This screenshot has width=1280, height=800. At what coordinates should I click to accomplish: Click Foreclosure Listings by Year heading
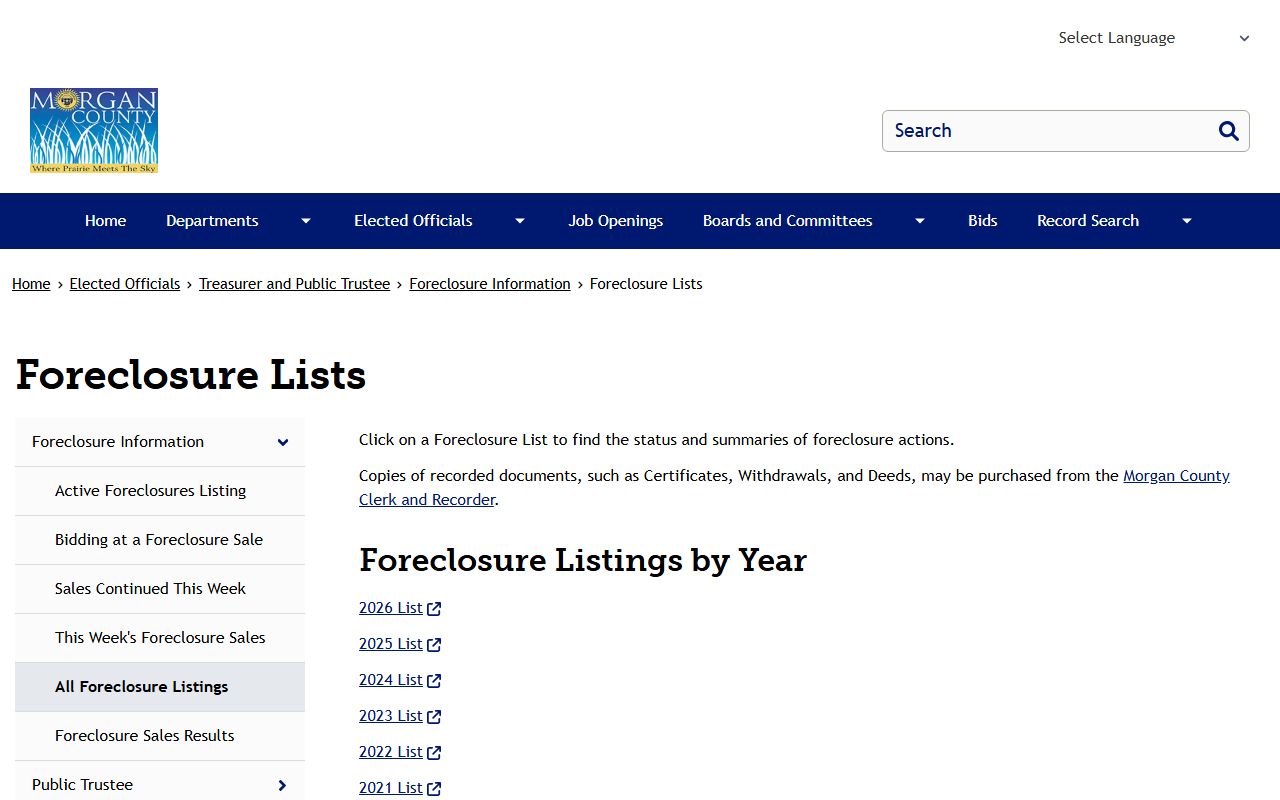pyautogui.click(x=583, y=560)
